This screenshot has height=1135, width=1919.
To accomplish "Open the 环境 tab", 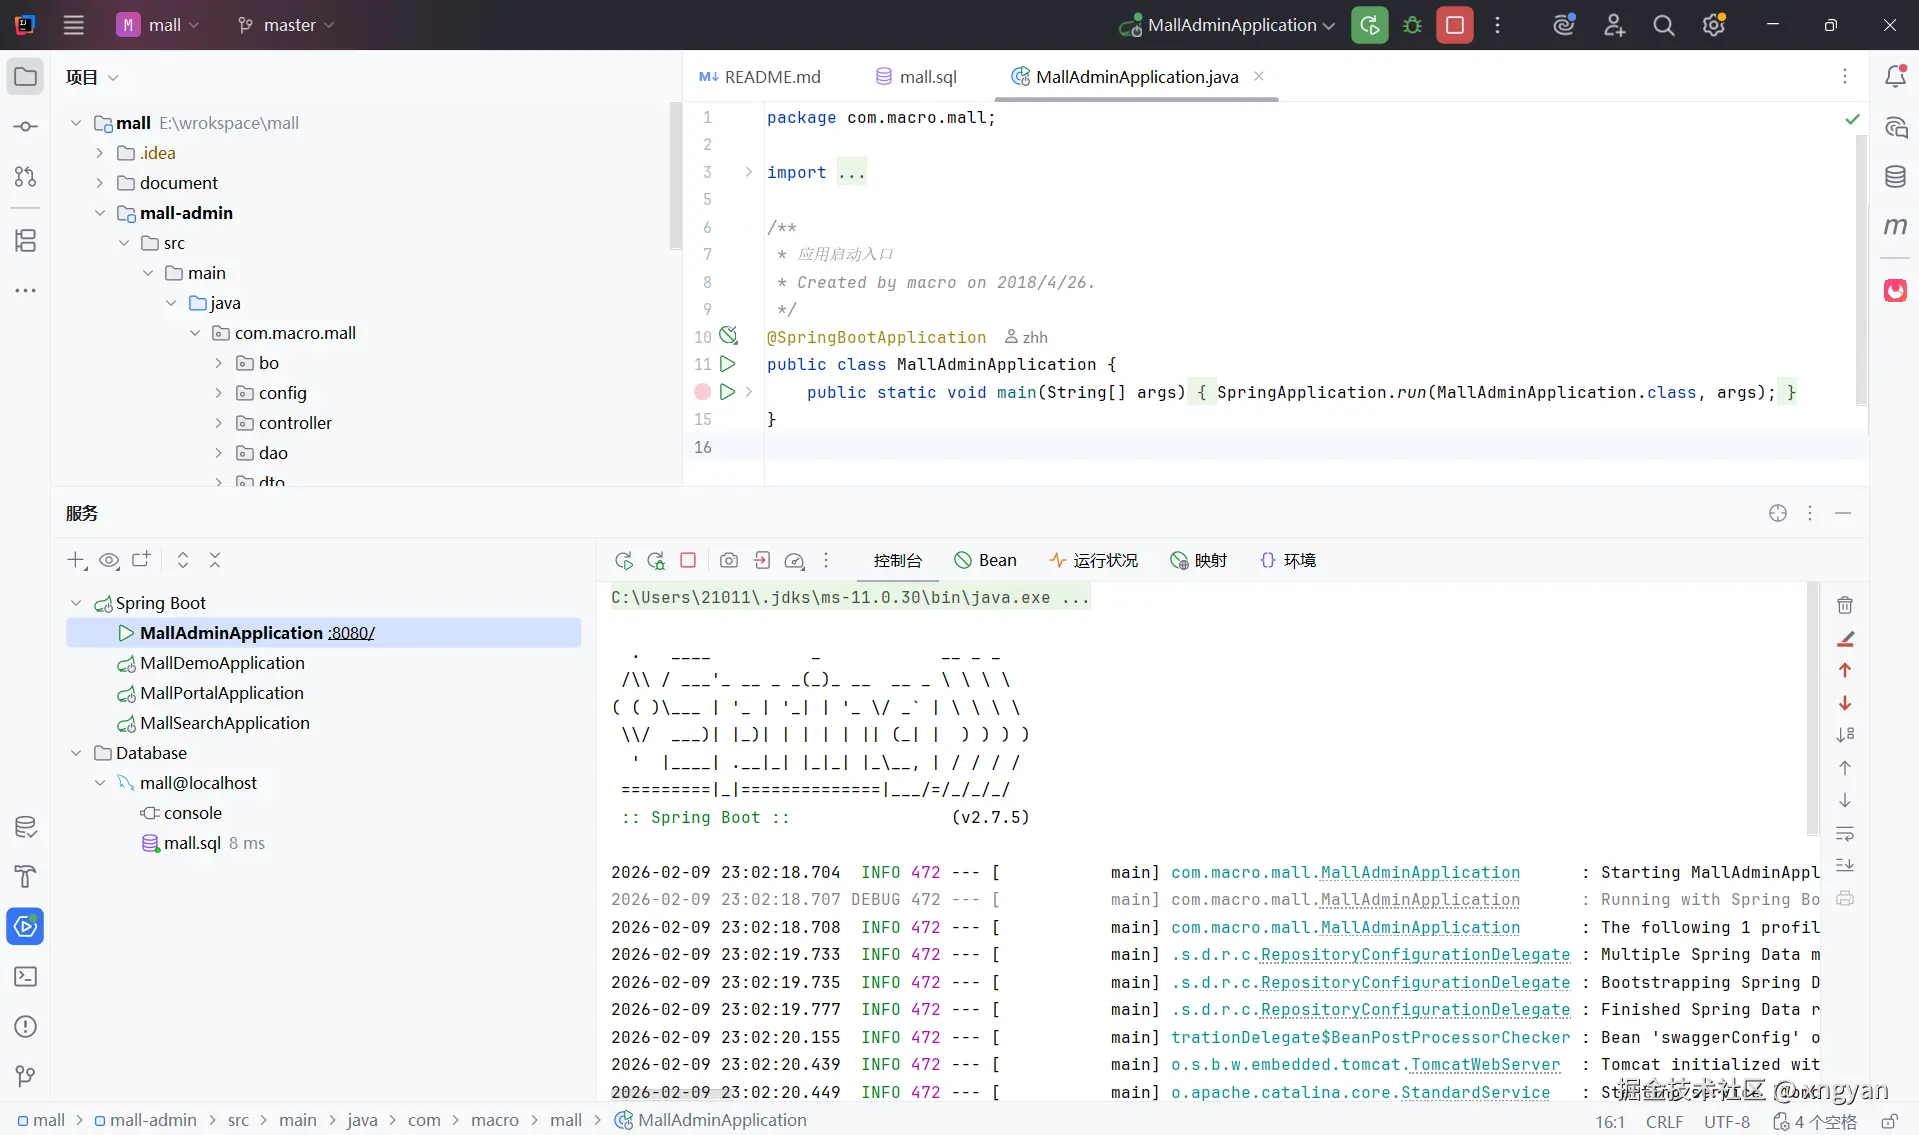I will pyautogui.click(x=1288, y=561).
